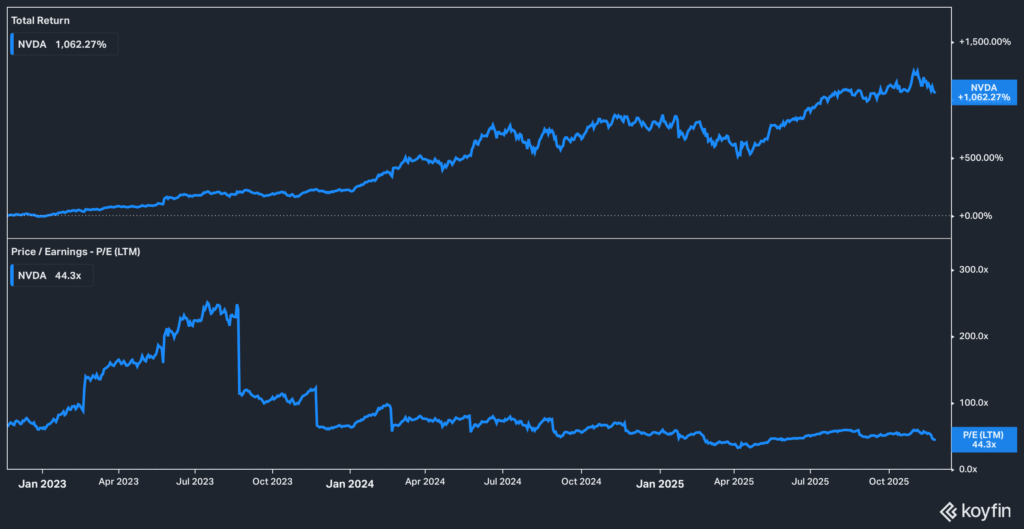Screen dimensions: 1024x529
Task: Click the Price / Earnings - P/E (LTM) title
Action: pos(76,251)
